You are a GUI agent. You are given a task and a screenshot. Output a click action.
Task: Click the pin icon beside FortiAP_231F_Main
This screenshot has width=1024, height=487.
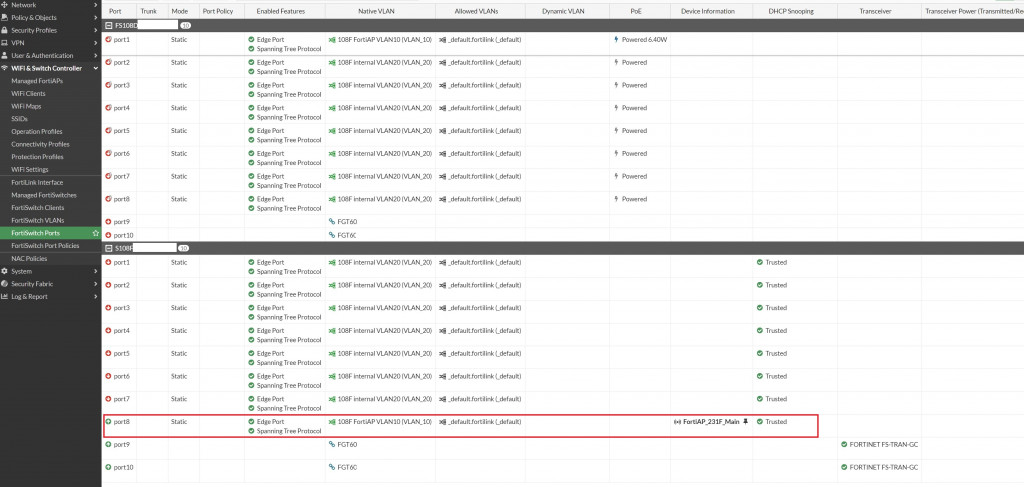745,422
